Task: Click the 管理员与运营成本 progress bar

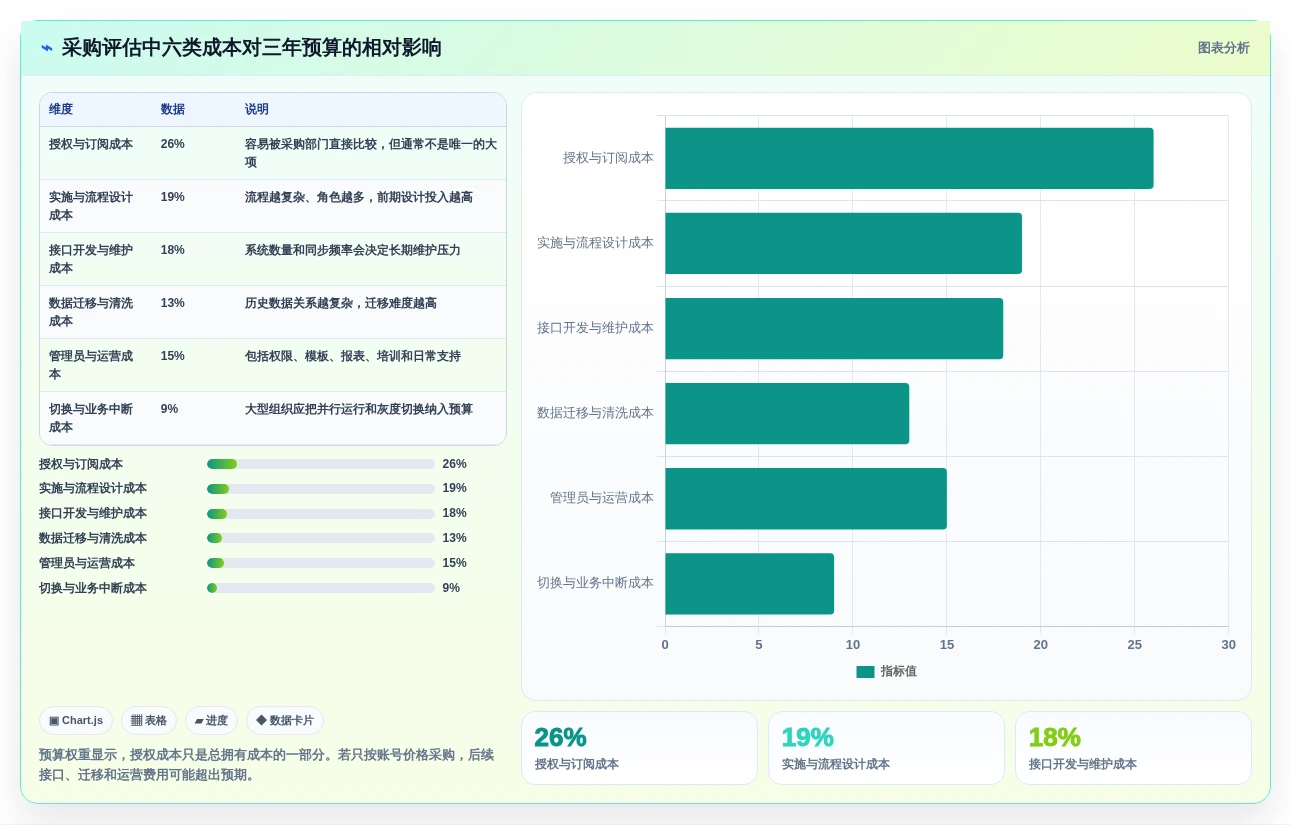Action: click(x=320, y=563)
